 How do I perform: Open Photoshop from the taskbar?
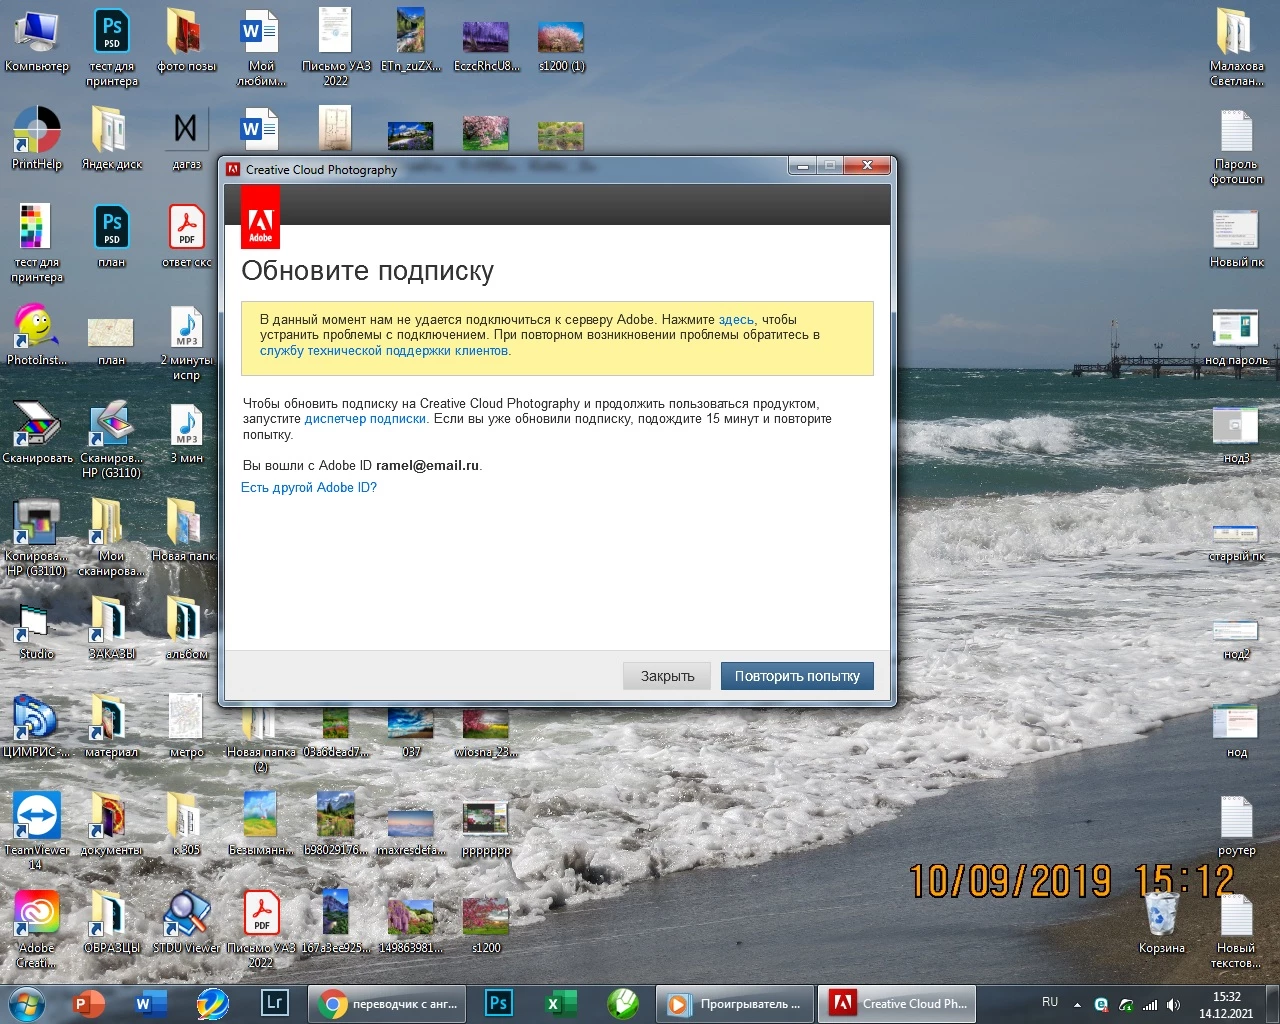click(x=498, y=1003)
